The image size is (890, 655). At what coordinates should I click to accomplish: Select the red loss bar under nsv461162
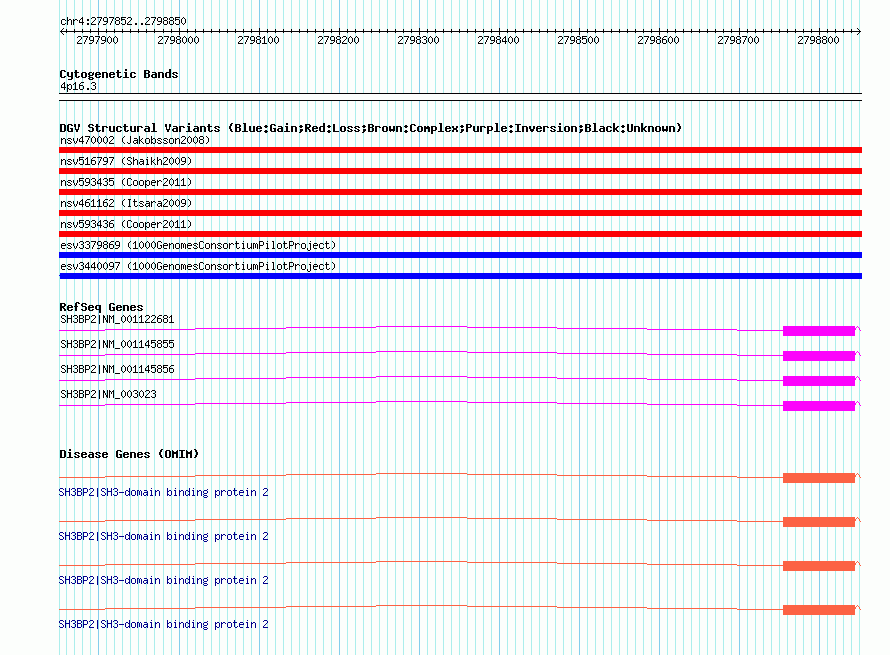(x=460, y=213)
